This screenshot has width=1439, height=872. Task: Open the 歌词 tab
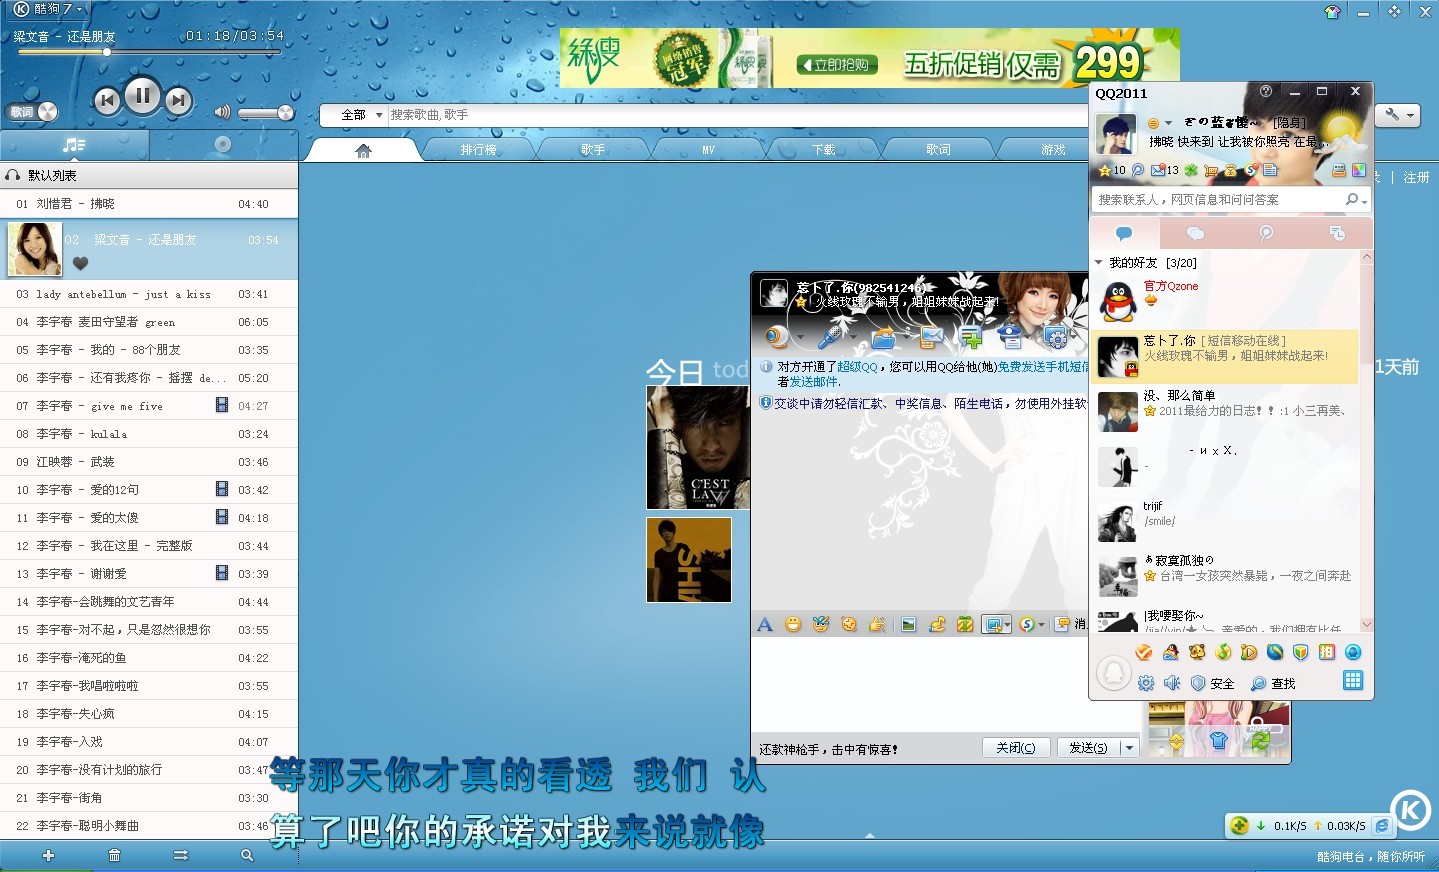[x=938, y=150]
